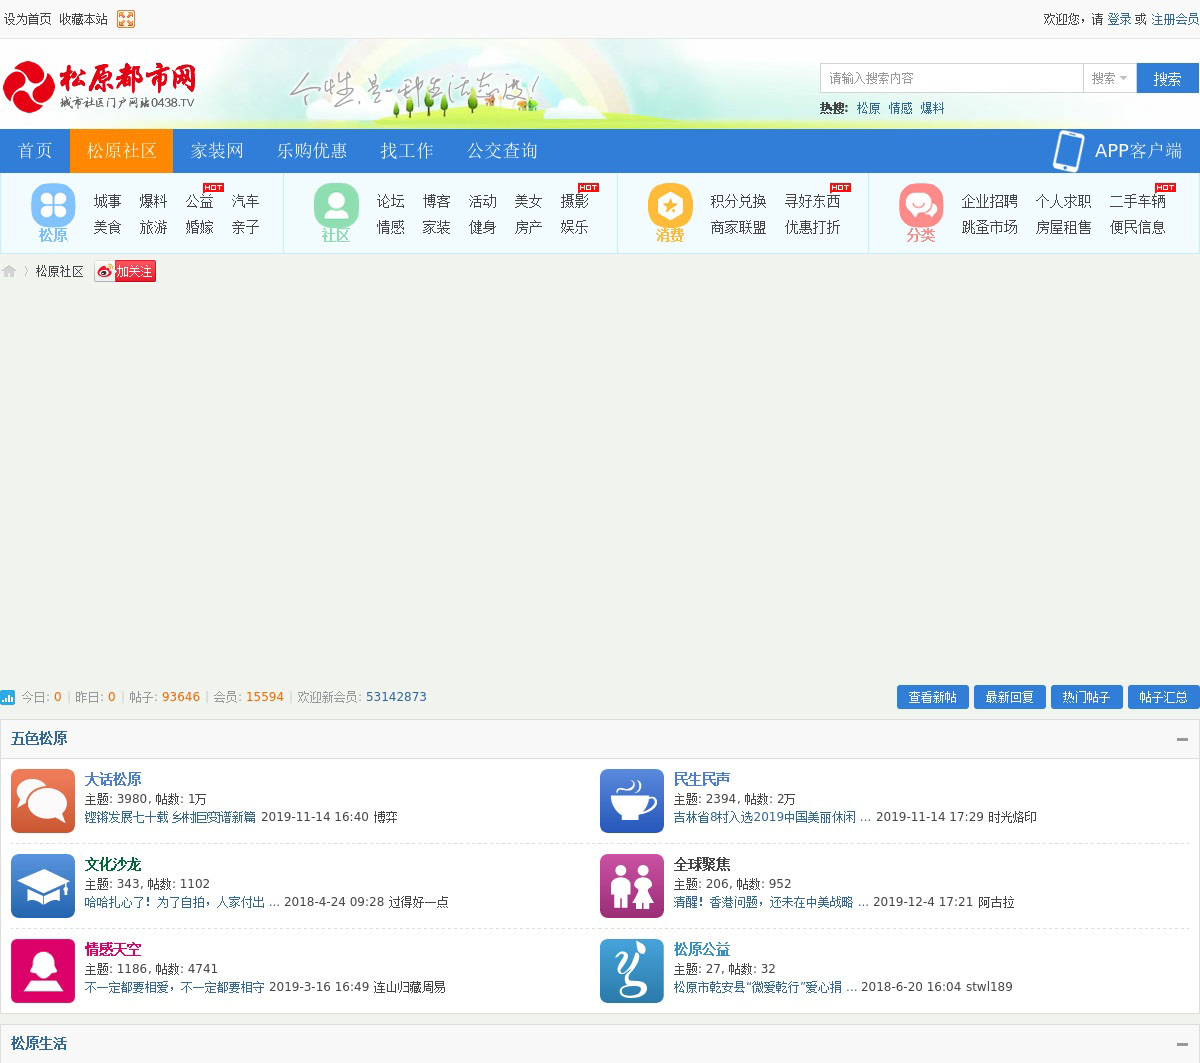
Task: Click the APP客户端 phone icon
Action: tap(1068, 151)
